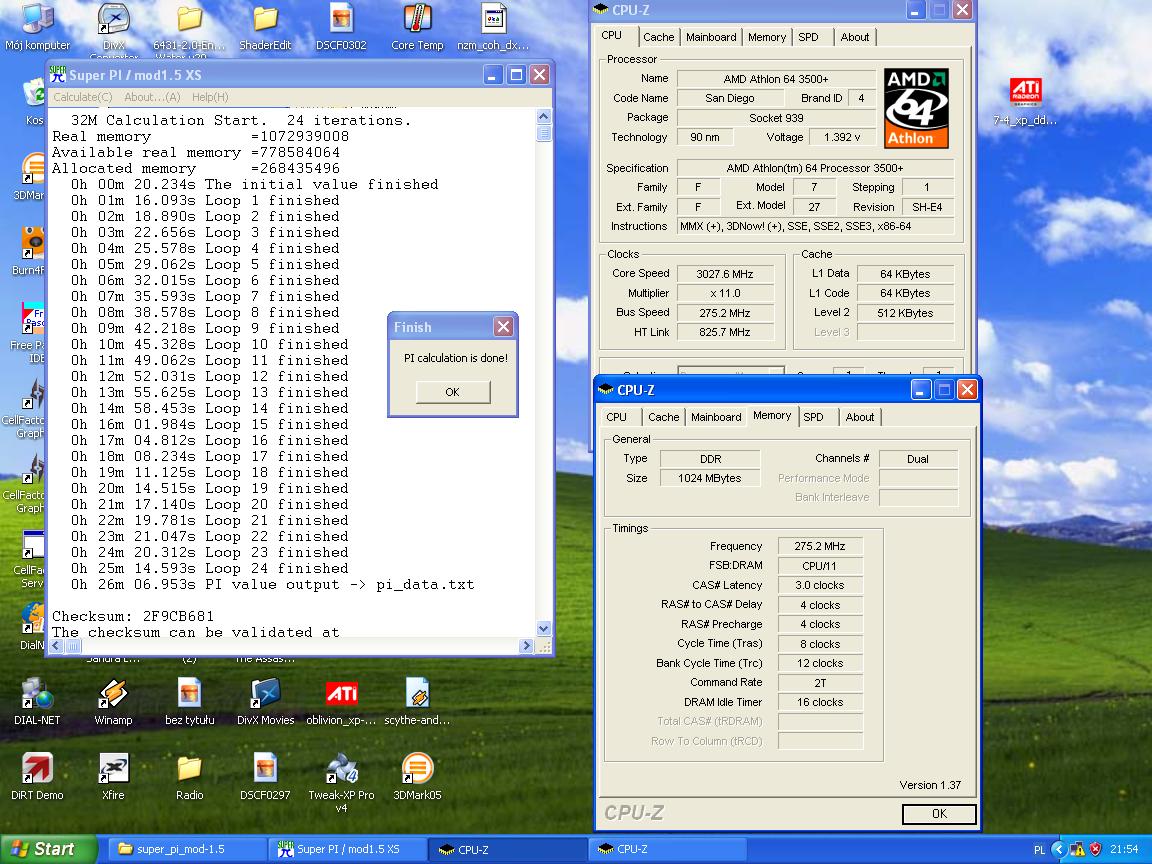This screenshot has height=864, width=1152.
Task: Click OK button in CPU-Z Memory window
Action: pos(939,813)
